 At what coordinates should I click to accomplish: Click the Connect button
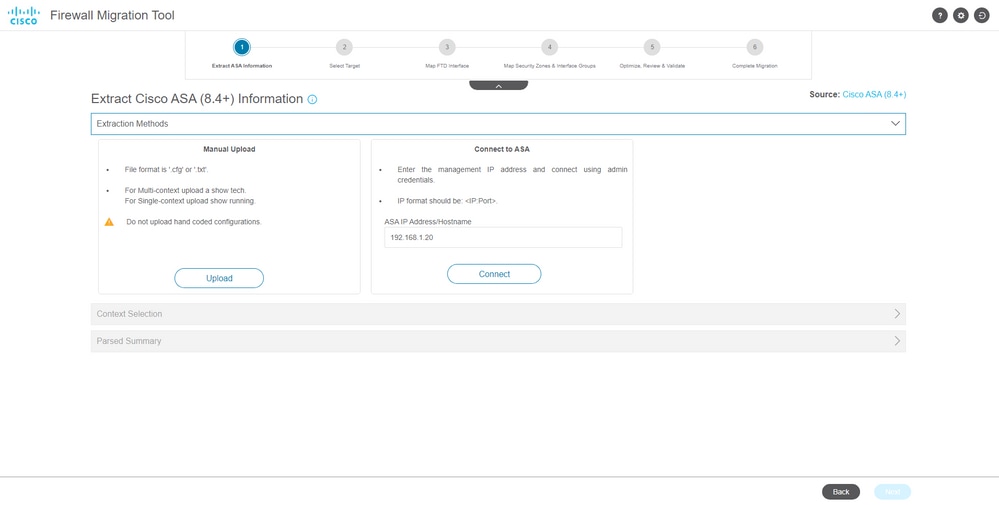coord(494,274)
